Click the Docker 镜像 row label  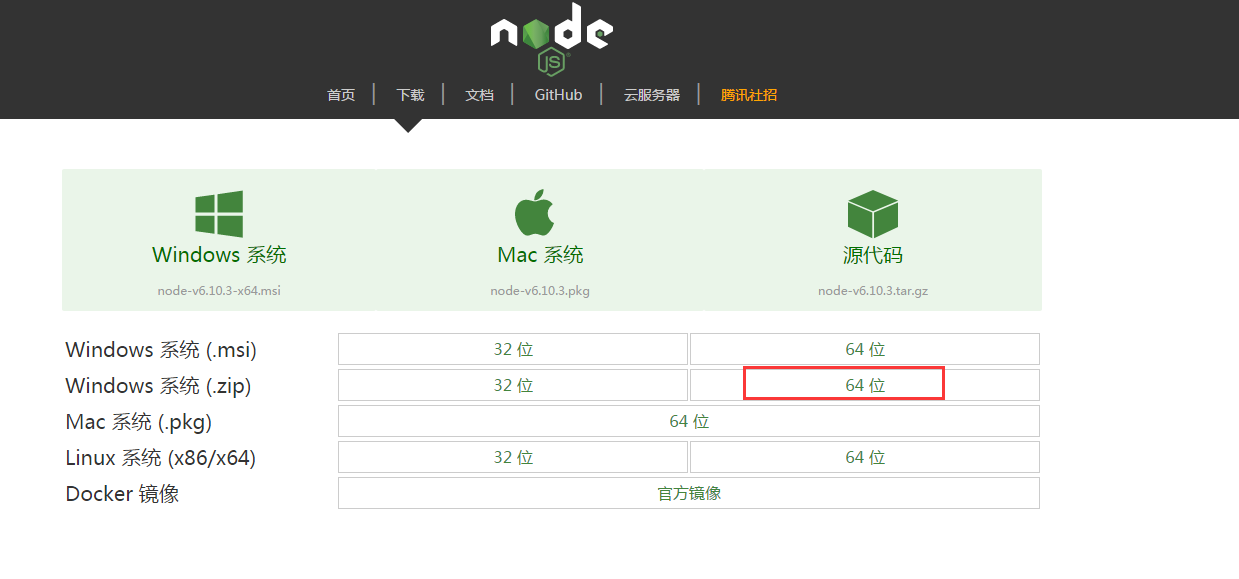point(122,494)
